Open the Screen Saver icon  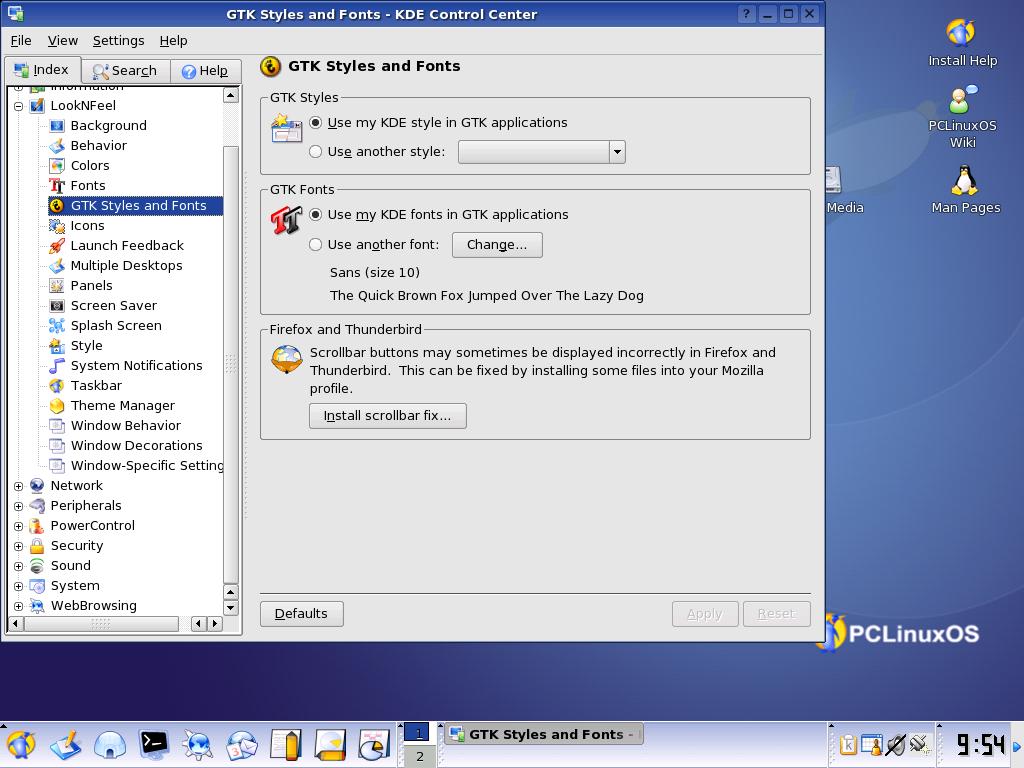tap(57, 306)
